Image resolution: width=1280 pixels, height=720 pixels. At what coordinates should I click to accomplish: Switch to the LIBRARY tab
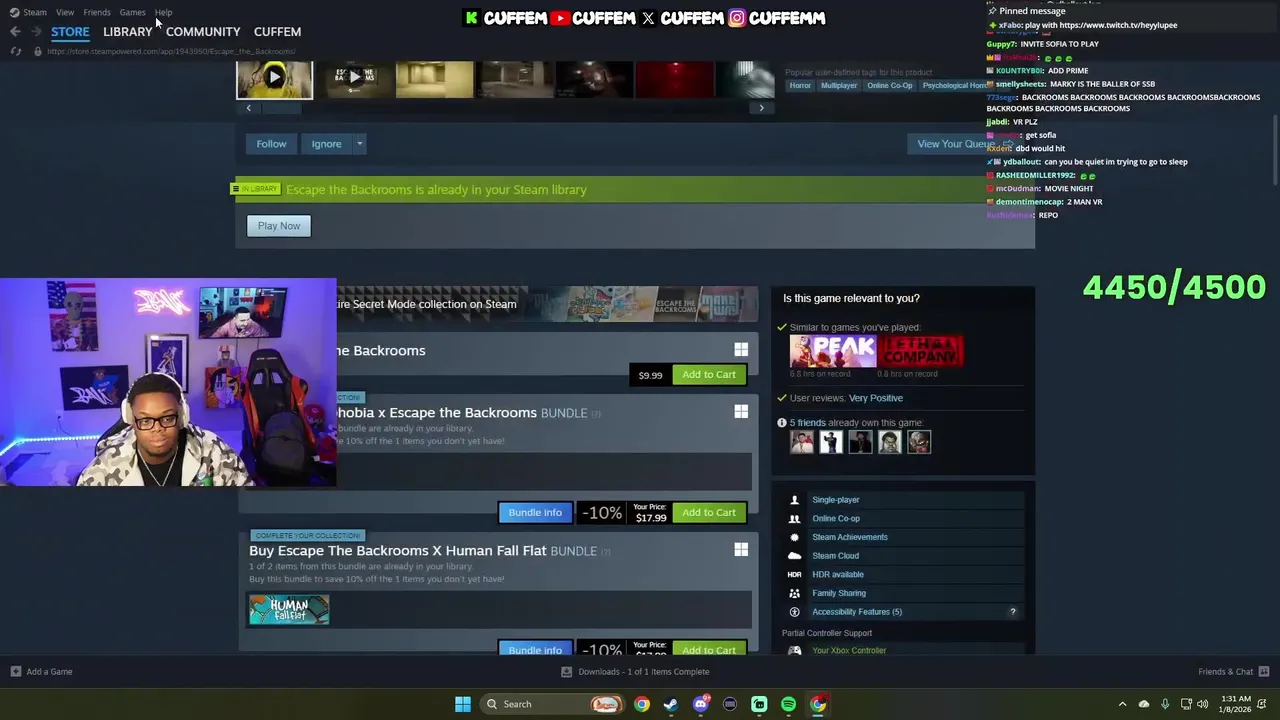tap(128, 32)
